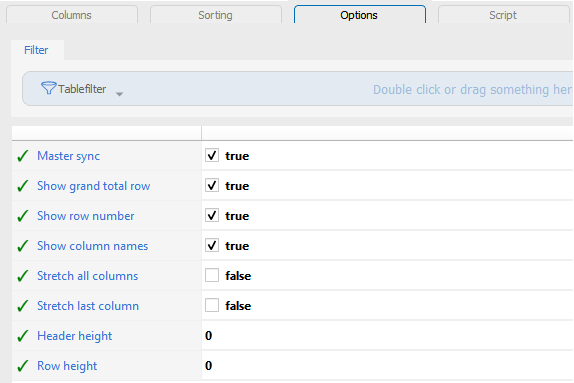The height and width of the screenshot is (383, 574).
Task: Select the Filter sub-tab
Action: (36, 50)
